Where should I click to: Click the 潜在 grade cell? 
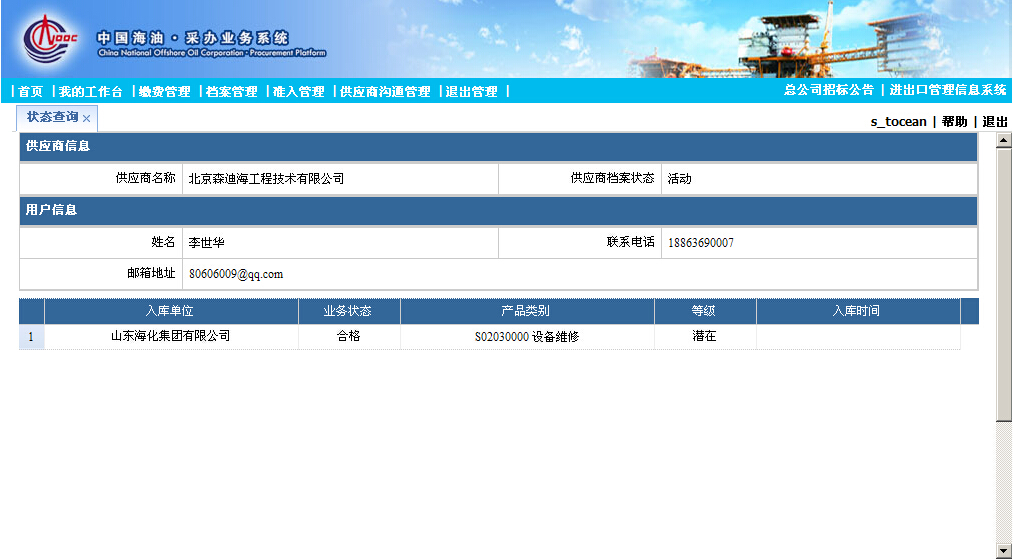pos(705,337)
